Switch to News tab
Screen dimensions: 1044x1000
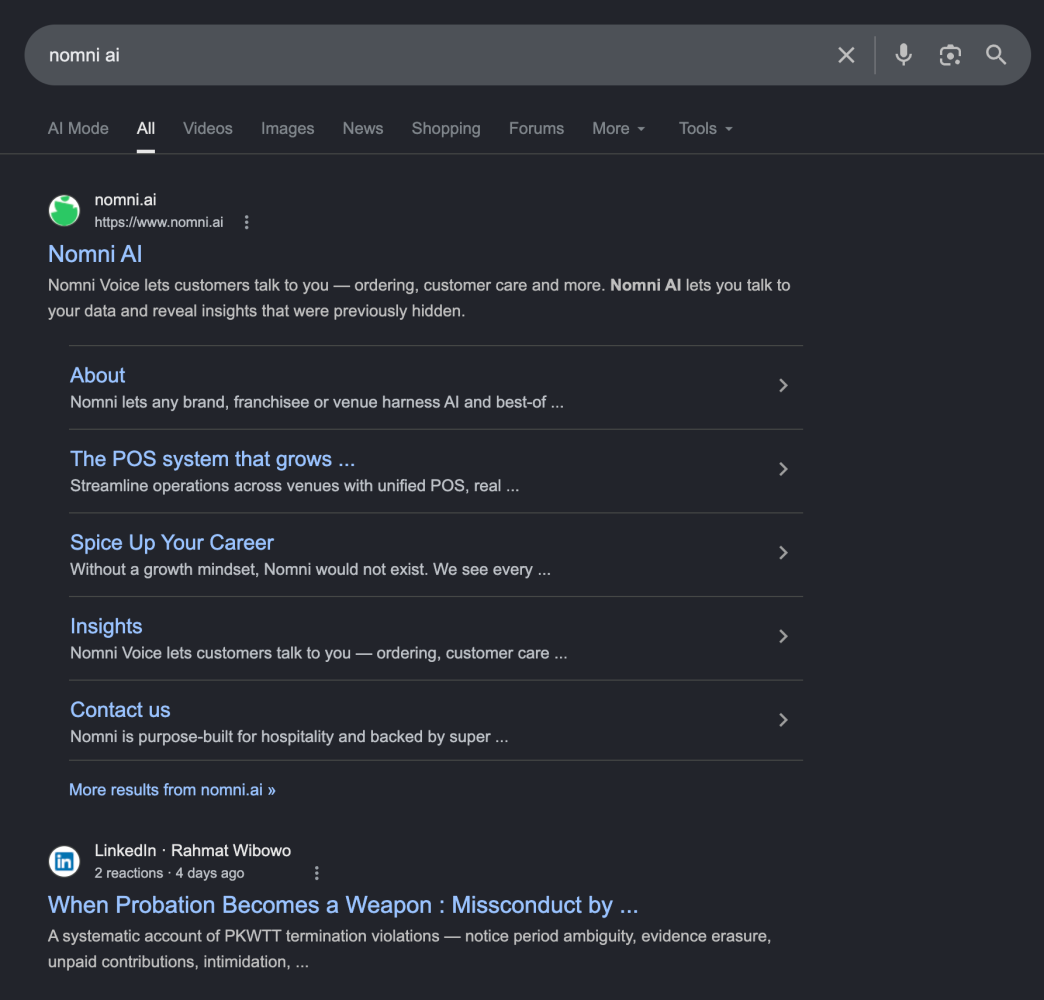click(x=363, y=128)
